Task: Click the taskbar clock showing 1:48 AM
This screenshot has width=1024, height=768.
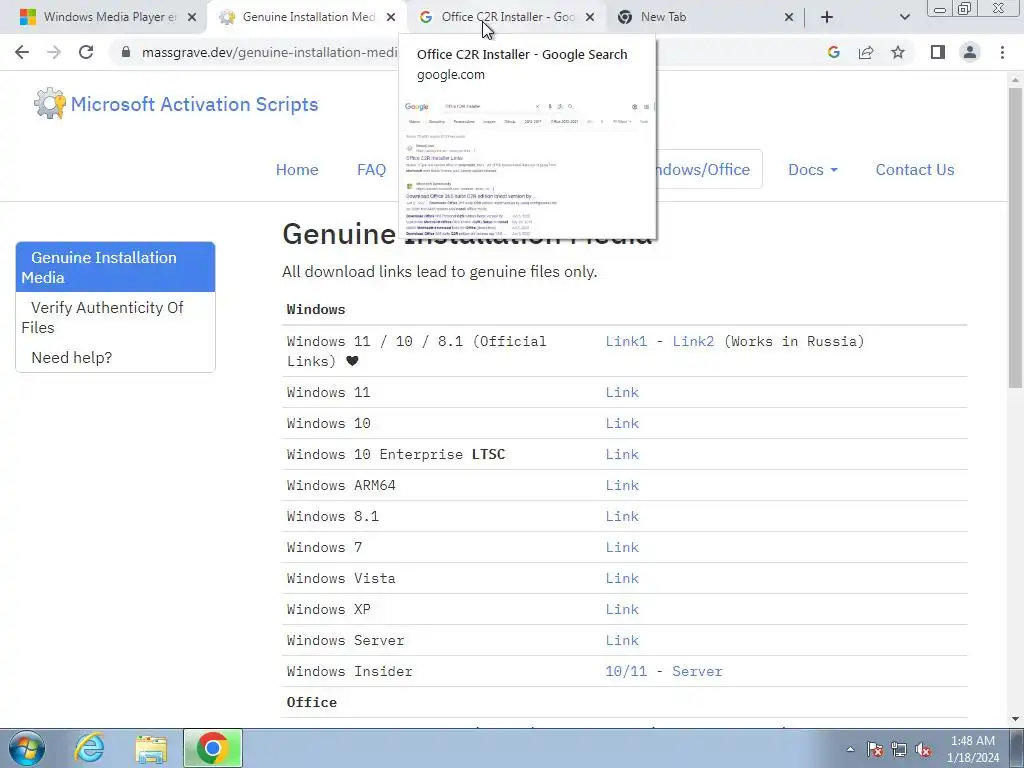Action: coord(972,749)
